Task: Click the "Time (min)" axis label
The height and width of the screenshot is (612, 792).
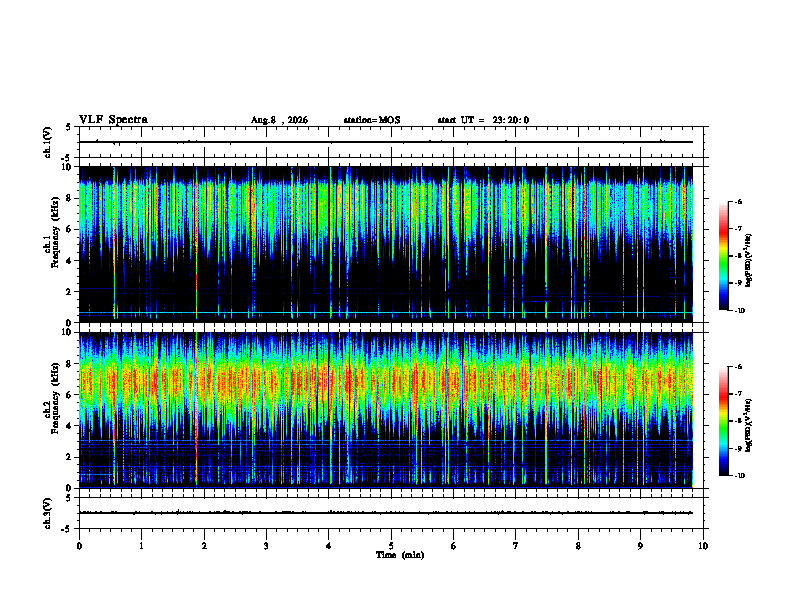Action: [x=400, y=555]
